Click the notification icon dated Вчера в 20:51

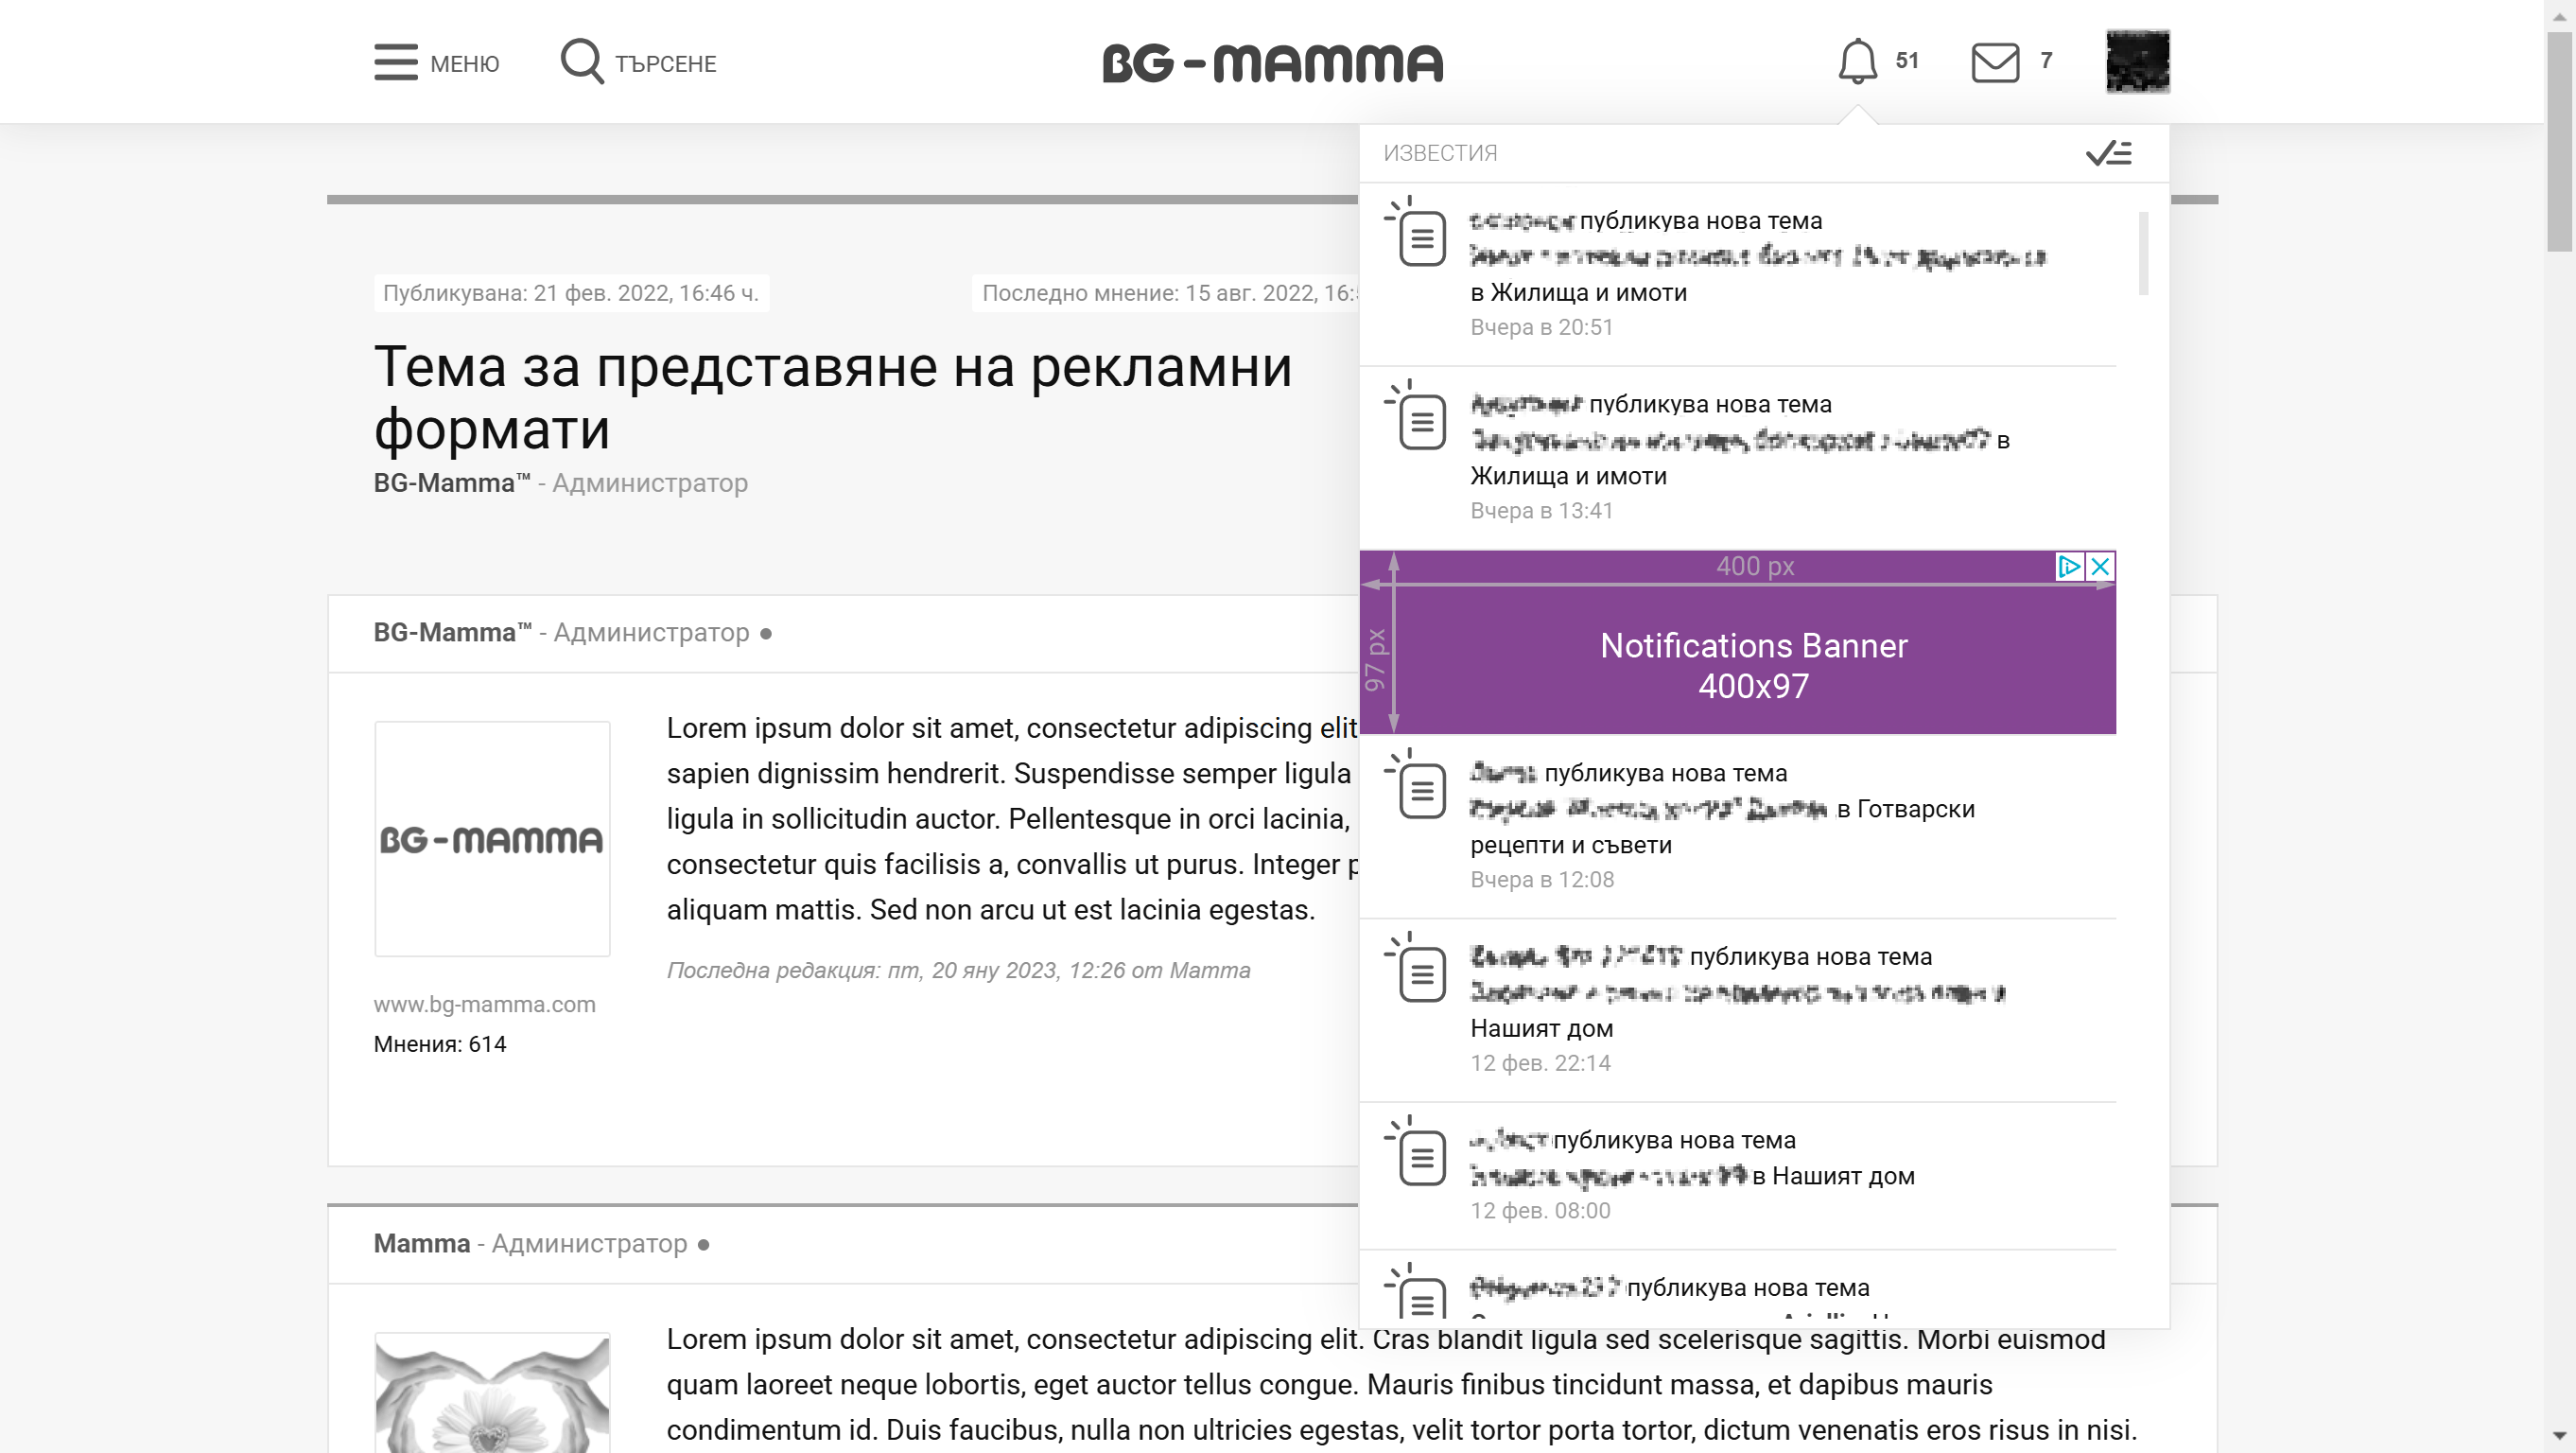pyautogui.click(x=1416, y=231)
